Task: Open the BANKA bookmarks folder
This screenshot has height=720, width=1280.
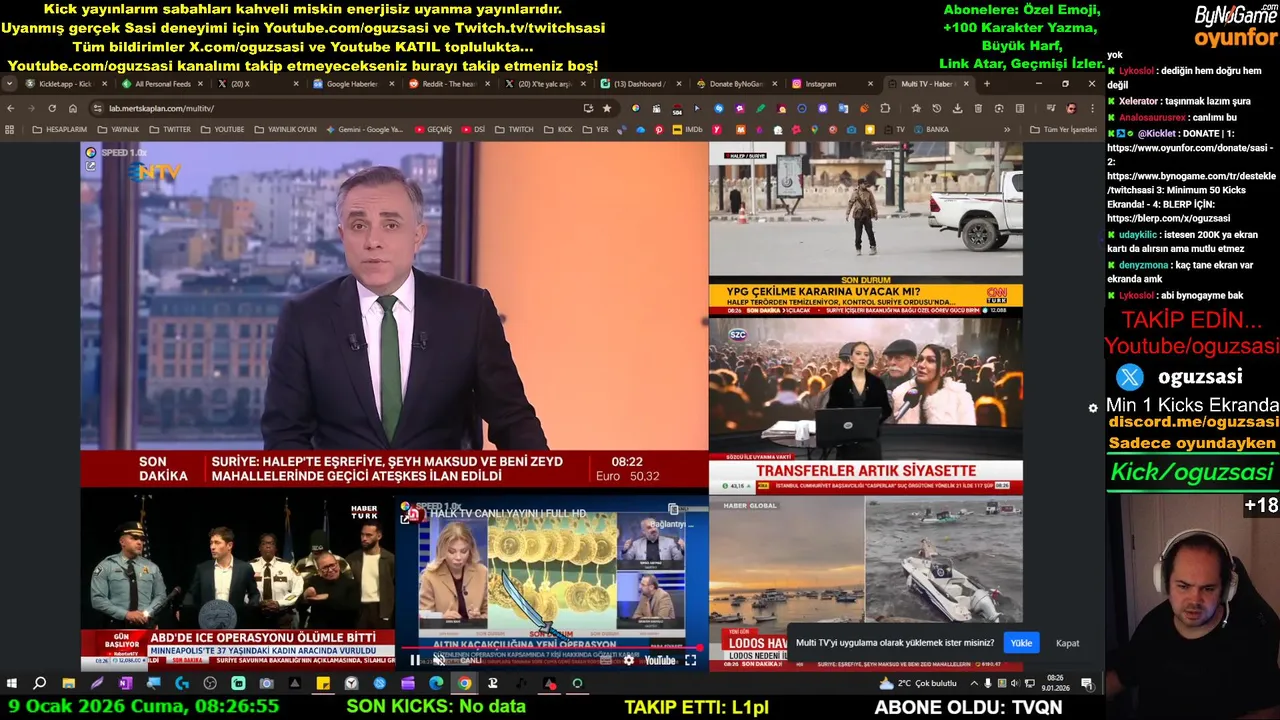Action: pyautogui.click(x=930, y=129)
